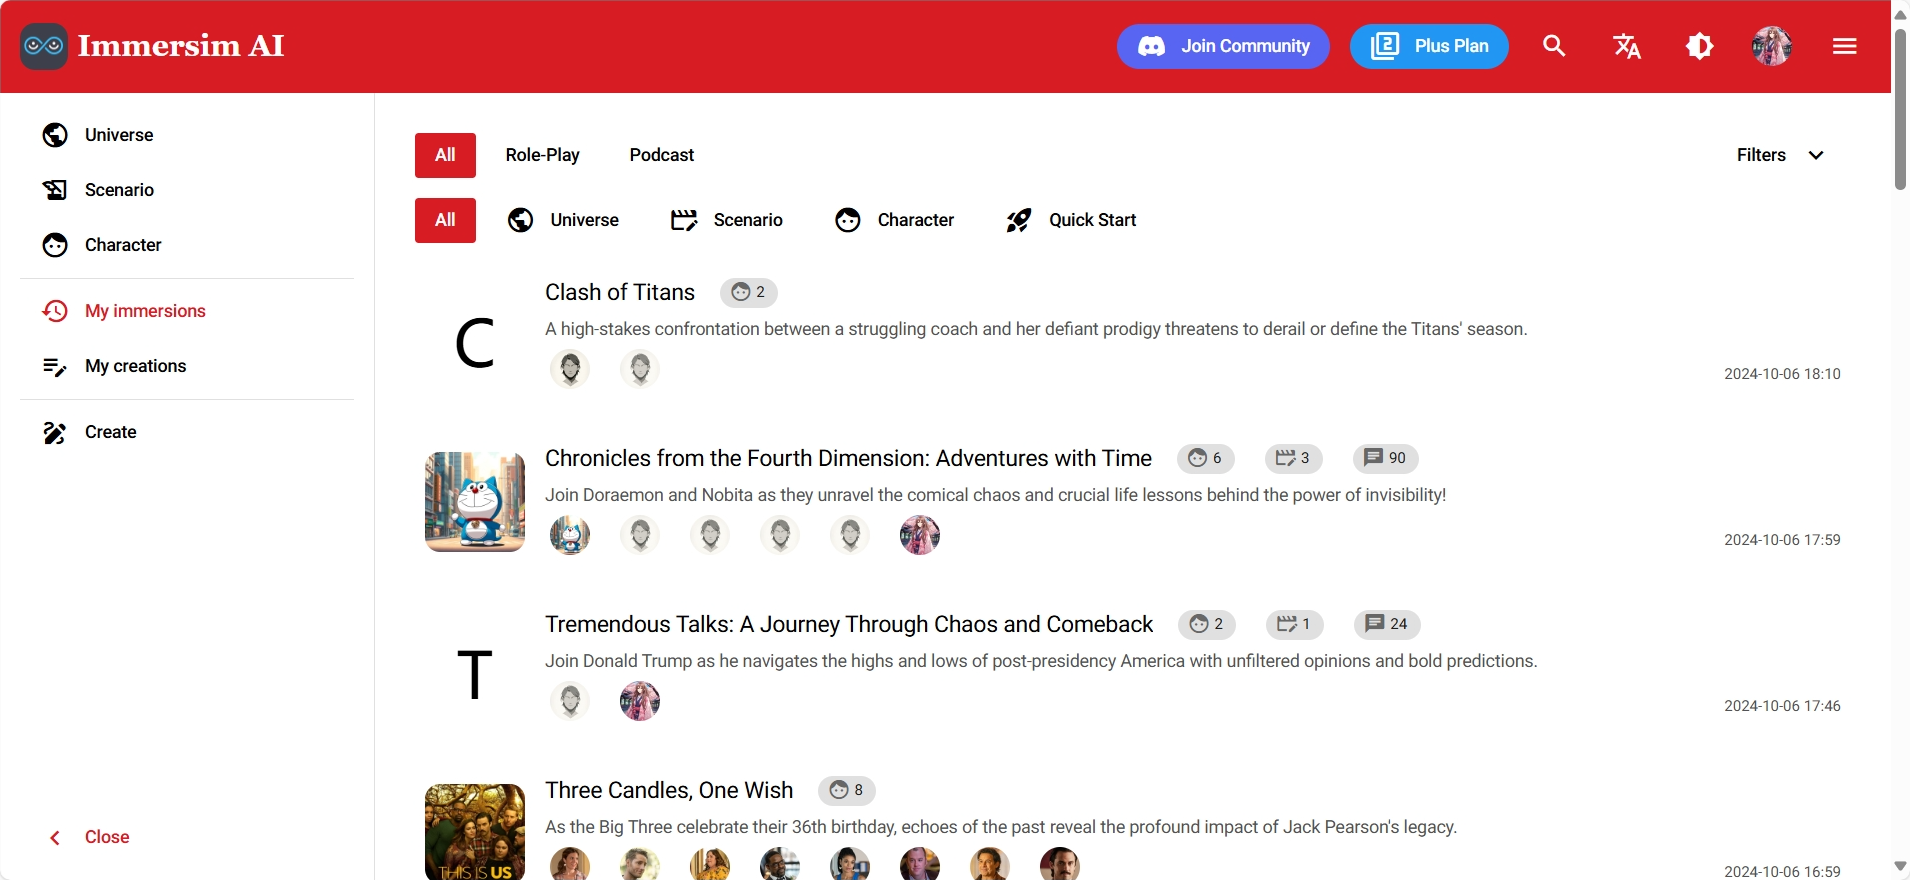
Task: Switch to the Podcast tab
Action: (x=661, y=155)
